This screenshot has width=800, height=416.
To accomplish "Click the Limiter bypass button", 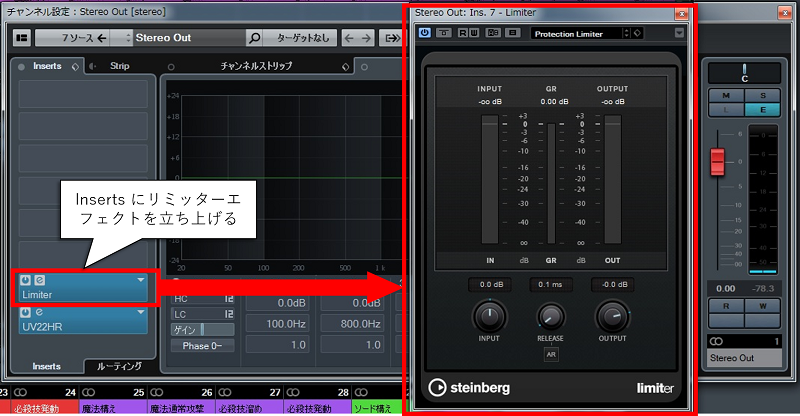I will pos(444,33).
